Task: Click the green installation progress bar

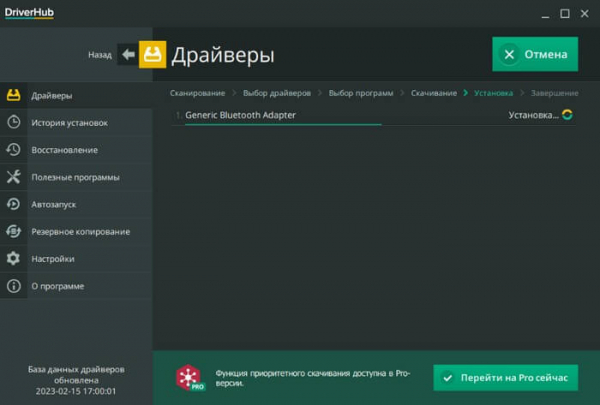Action: (283, 124)
